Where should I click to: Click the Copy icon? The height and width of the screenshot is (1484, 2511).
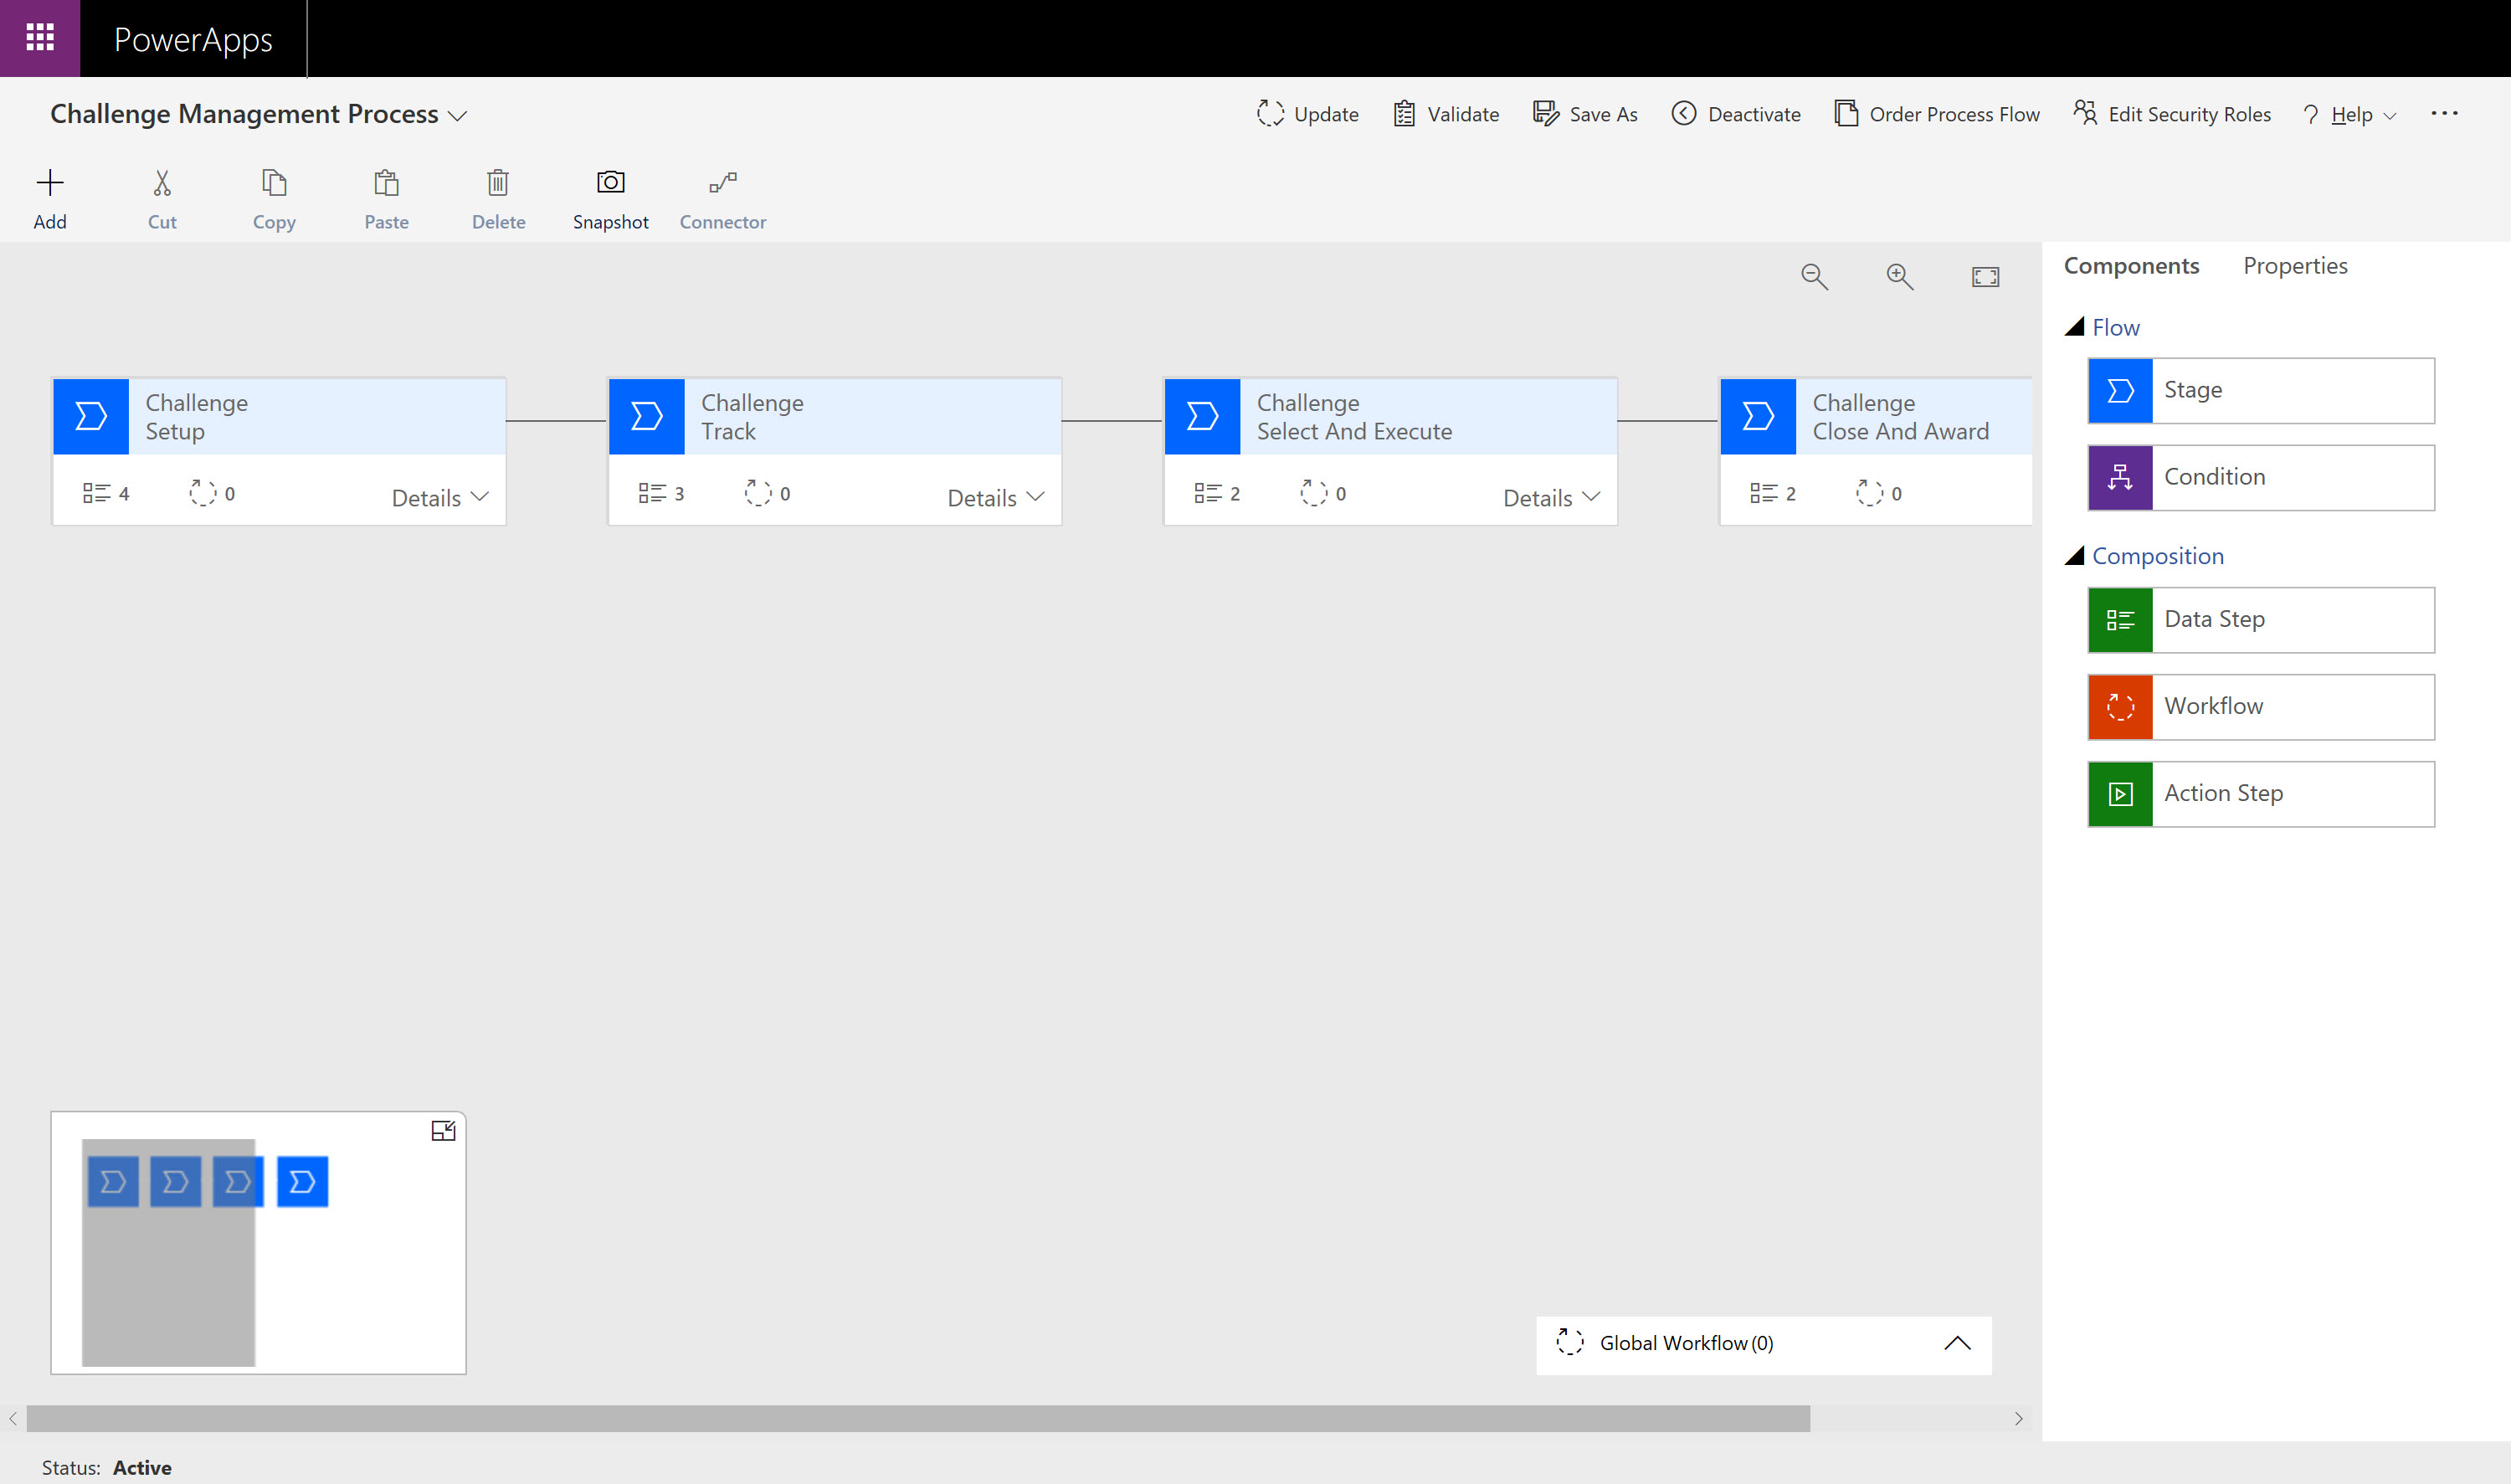point(273,196)
